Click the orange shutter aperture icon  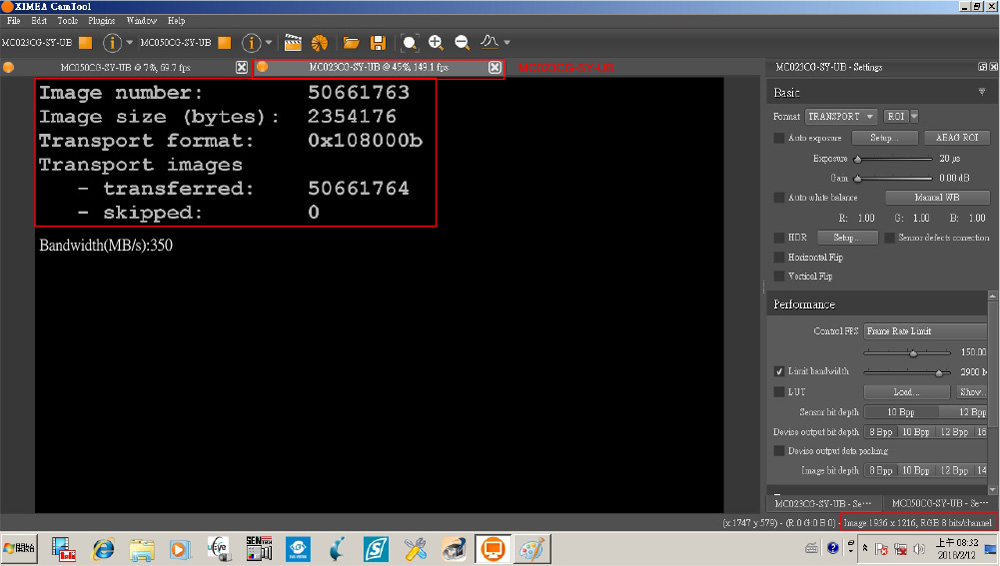[319, 43]
